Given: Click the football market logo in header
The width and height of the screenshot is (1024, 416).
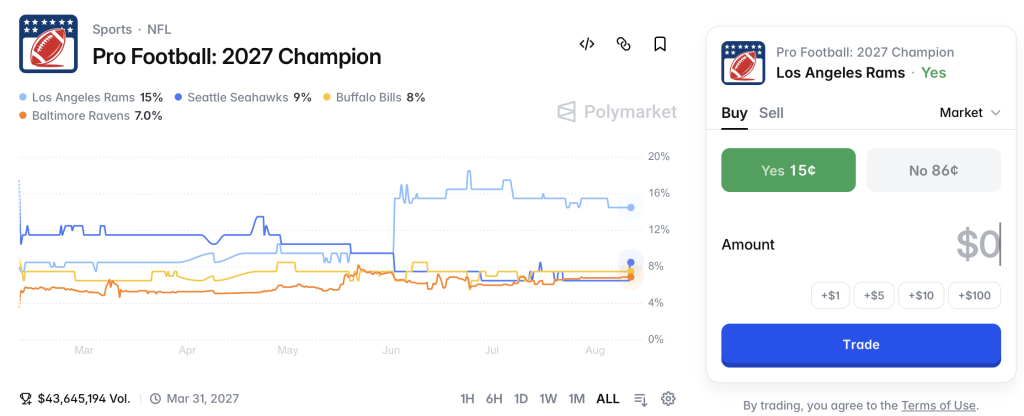Looking at the screenshot, I should 49,44.
